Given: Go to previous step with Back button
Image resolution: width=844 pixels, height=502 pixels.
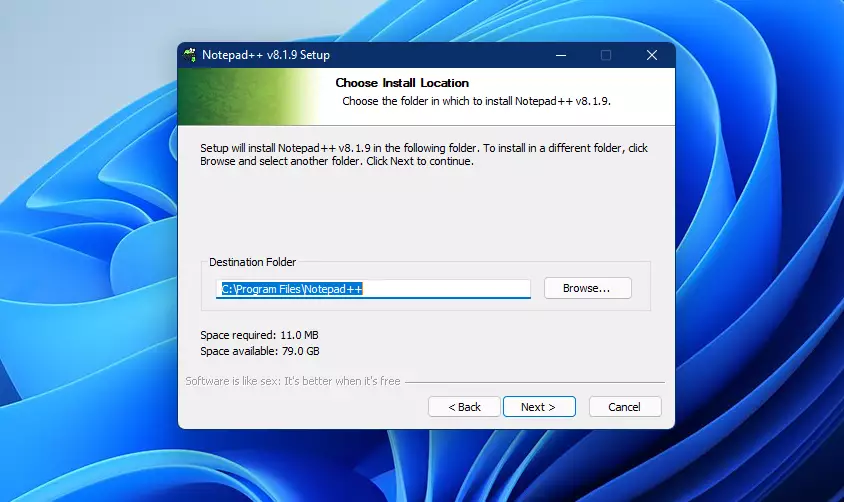Looking at the screenshot, I should 464,407.
